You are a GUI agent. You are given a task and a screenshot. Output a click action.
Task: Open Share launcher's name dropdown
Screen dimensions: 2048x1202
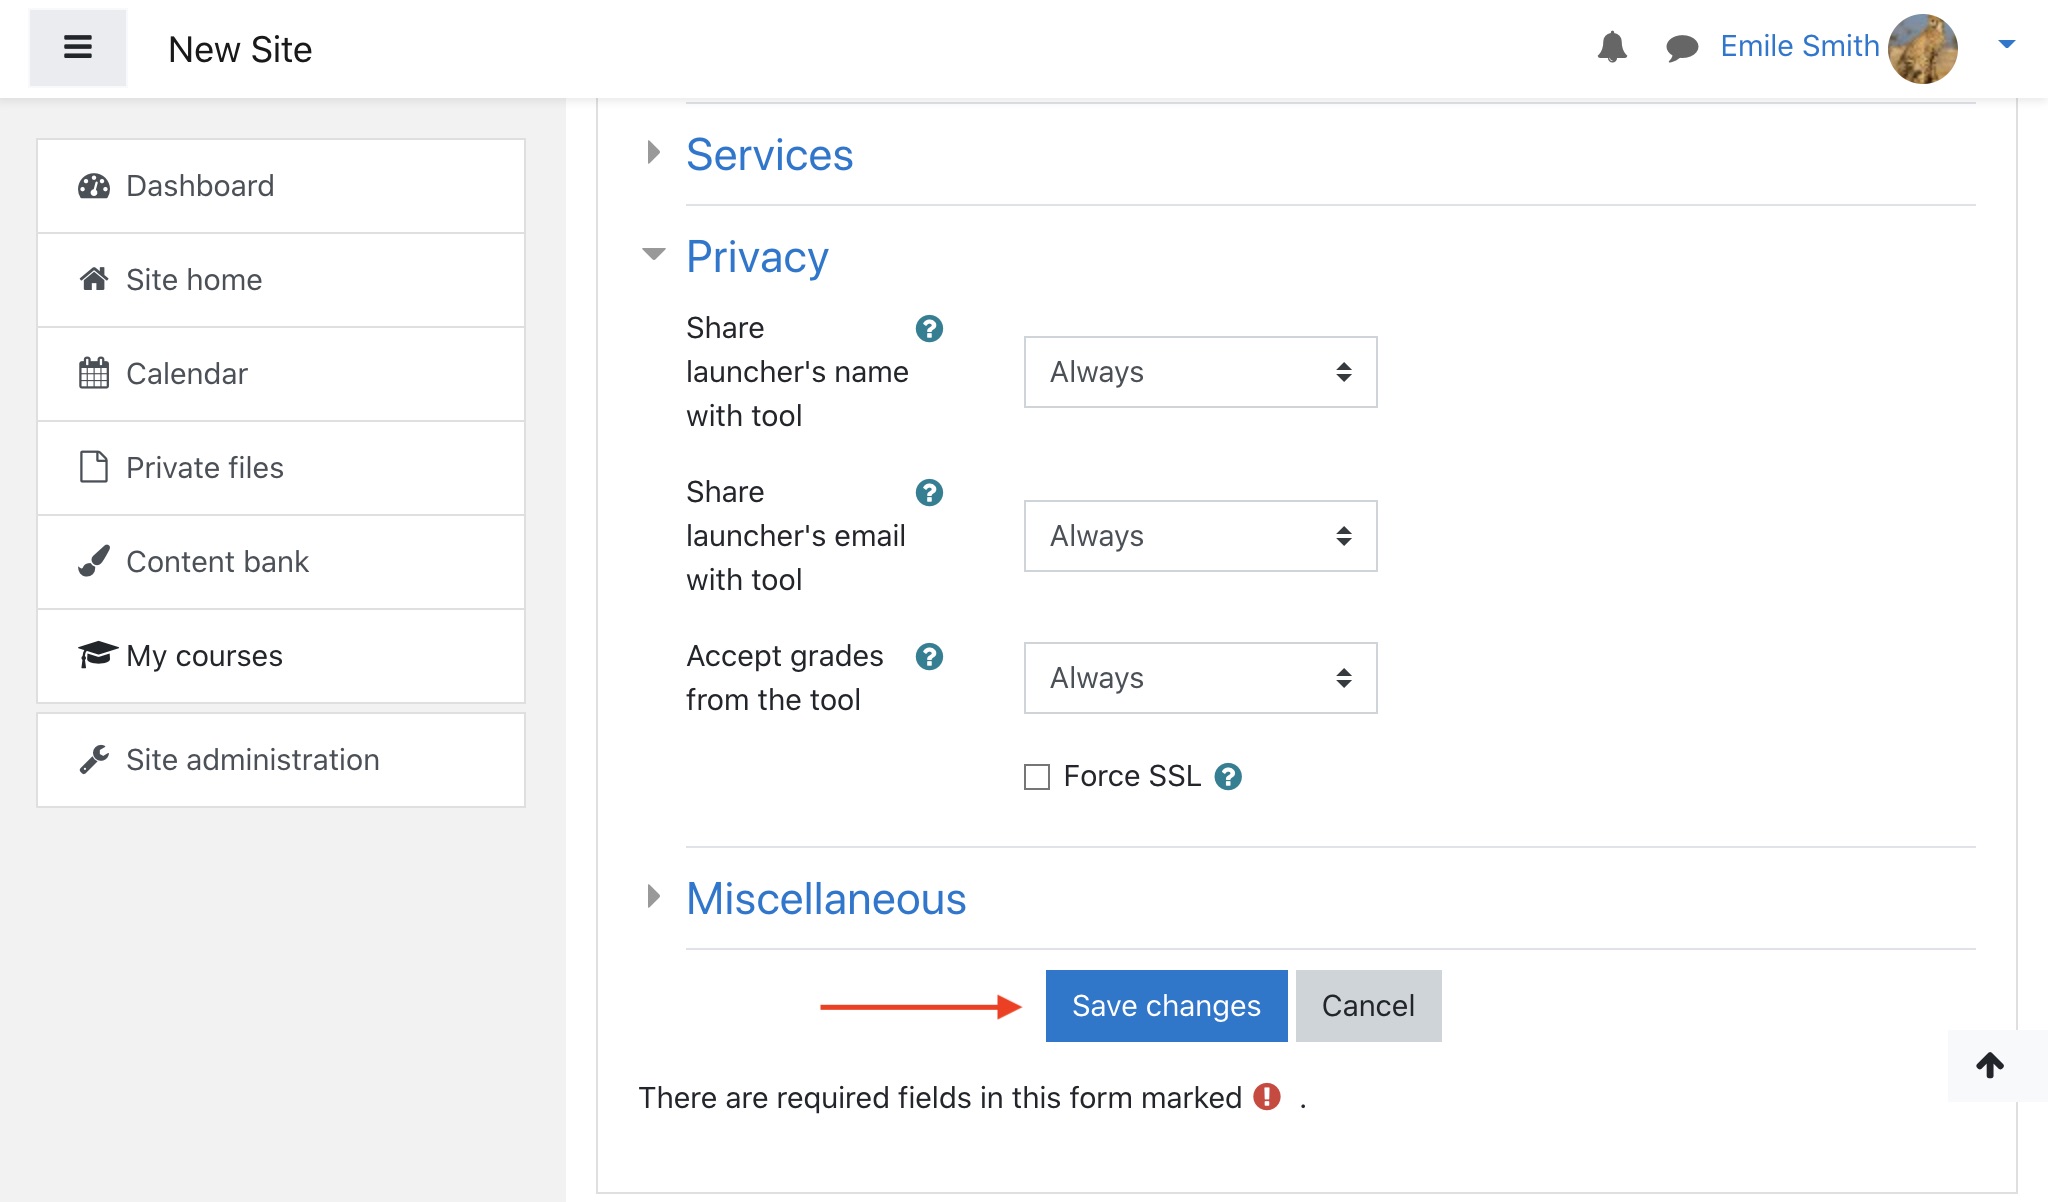click(x=1200, y=372)
